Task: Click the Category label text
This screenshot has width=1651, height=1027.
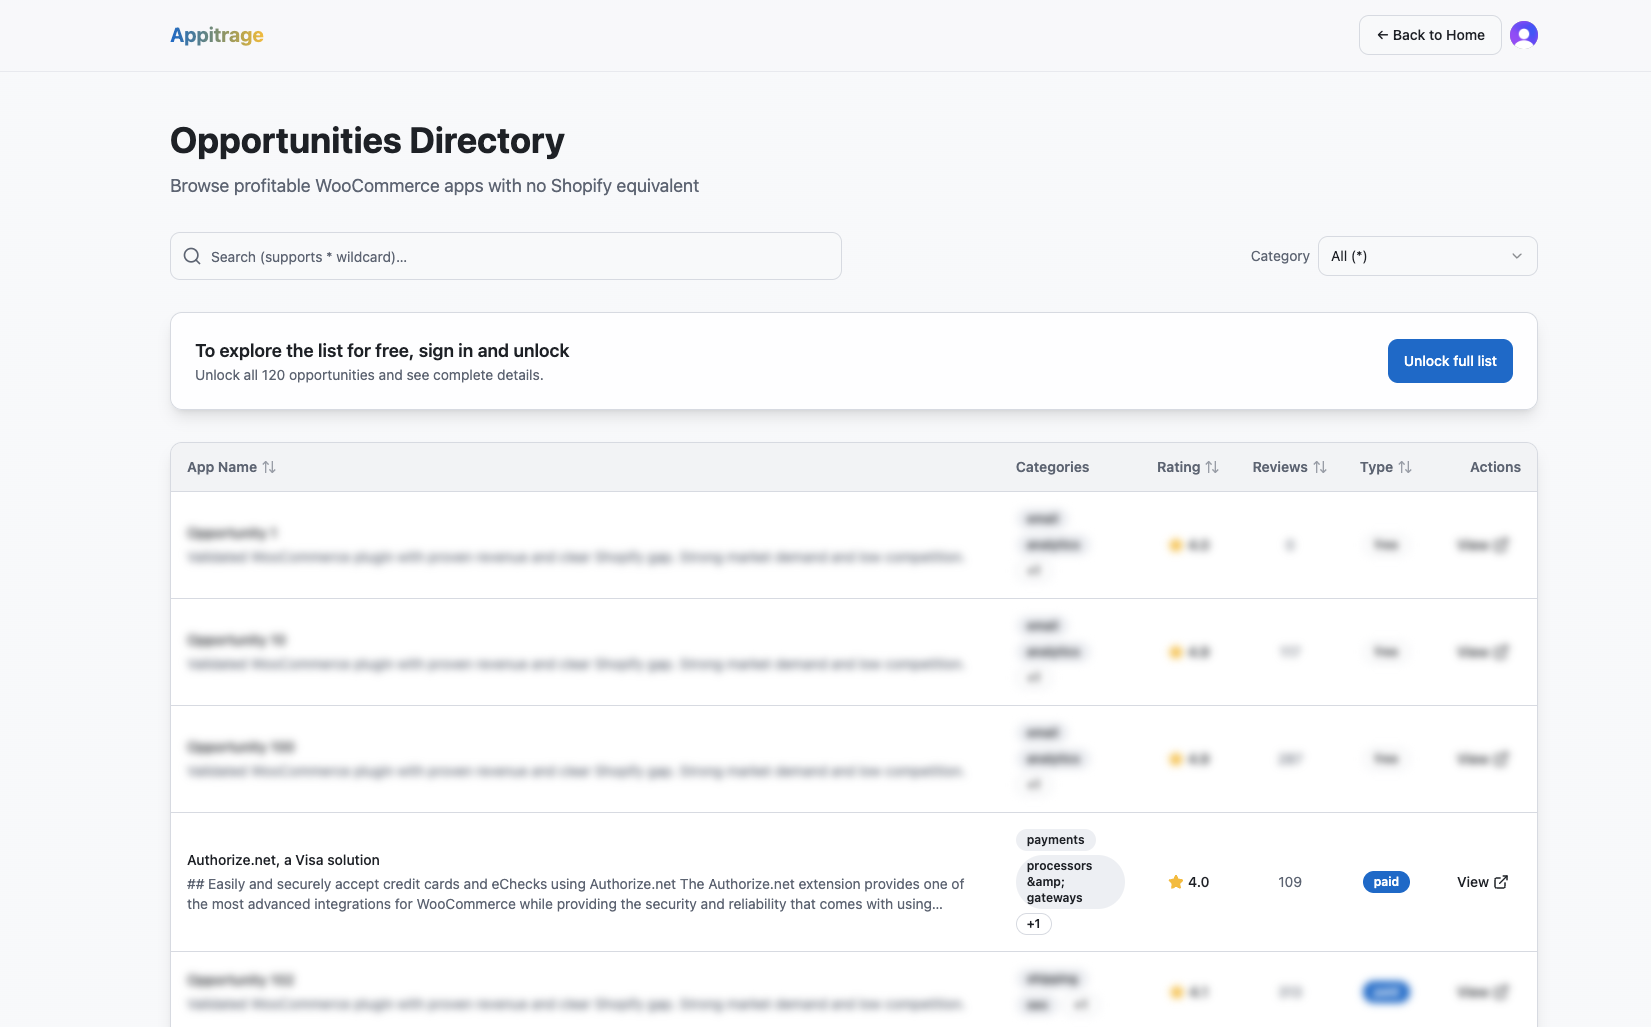Action: 1280,256
